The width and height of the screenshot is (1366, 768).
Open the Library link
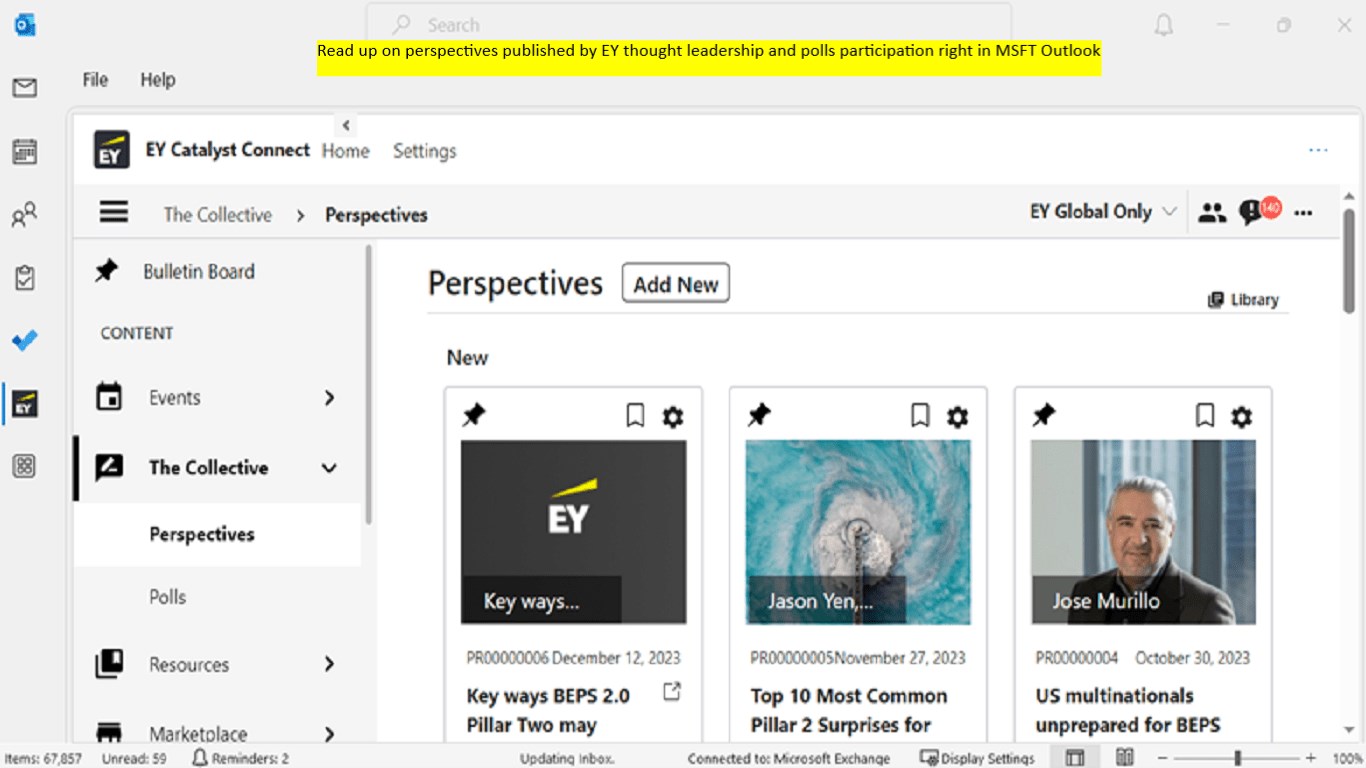point(1243,300)
